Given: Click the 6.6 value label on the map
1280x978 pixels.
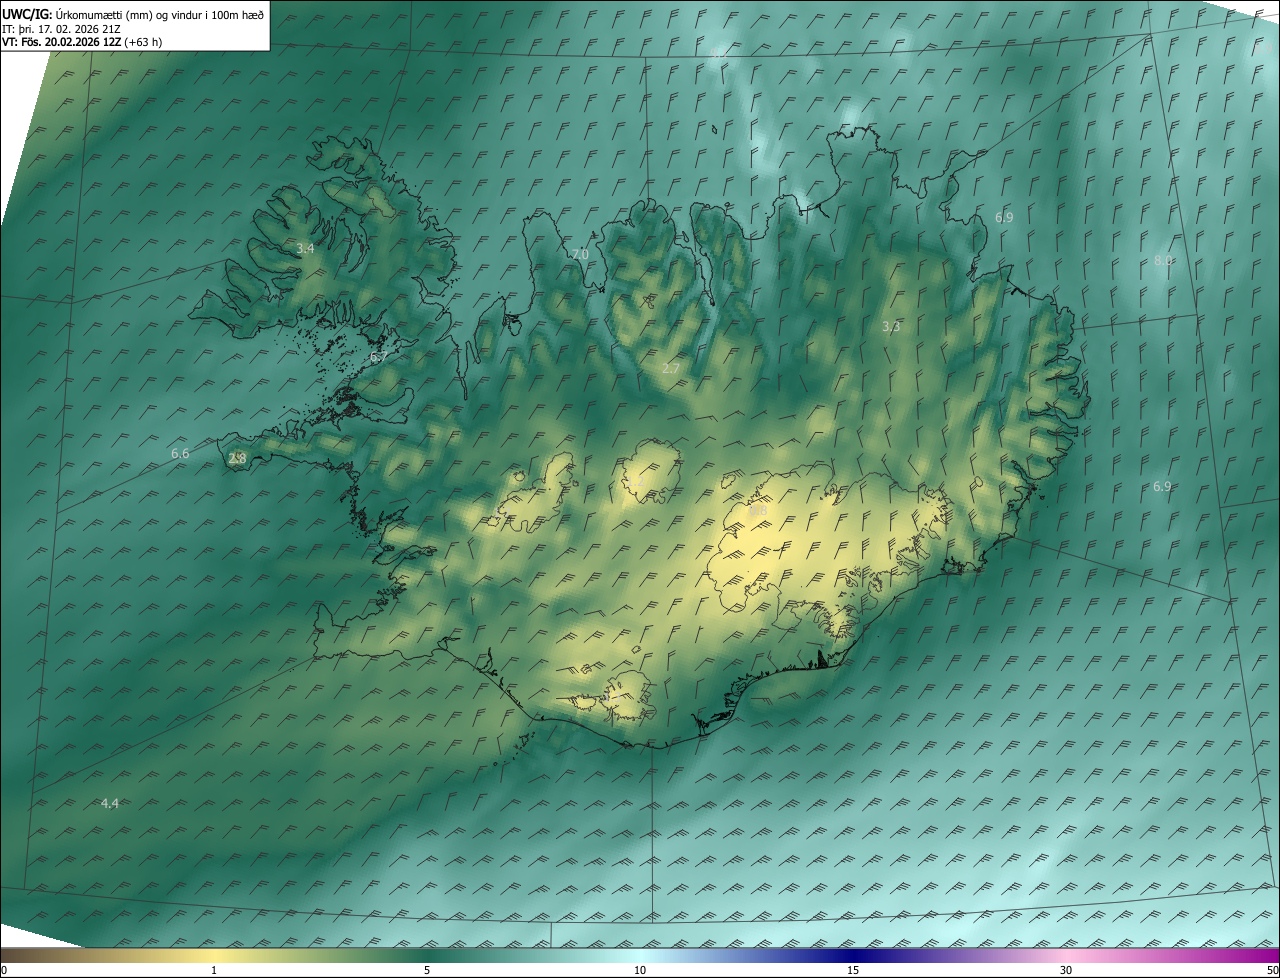Looking at the screenshot, I should coord(180,454).
